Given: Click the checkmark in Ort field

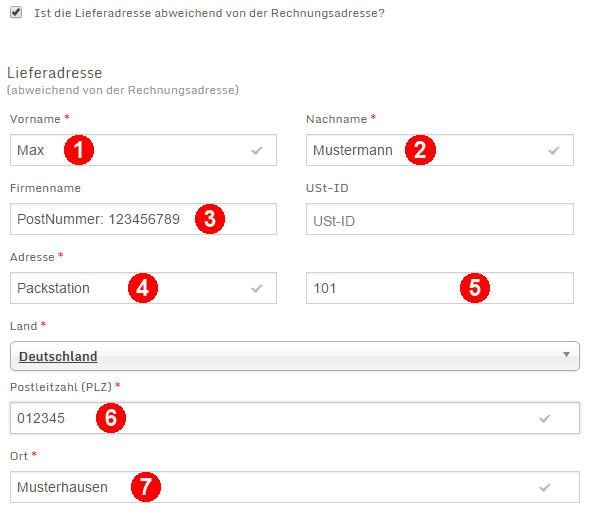Looking at the screenshot, I should (545, 487).
